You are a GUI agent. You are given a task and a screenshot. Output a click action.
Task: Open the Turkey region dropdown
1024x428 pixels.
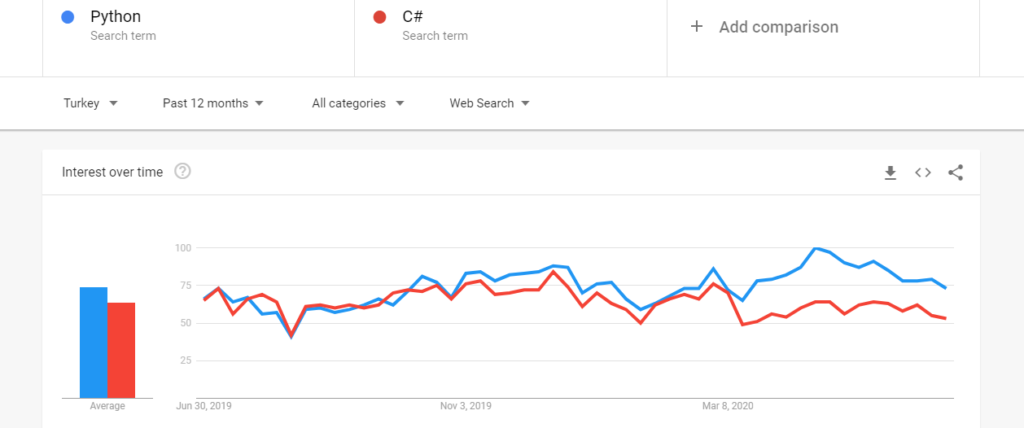pos(90,103)
